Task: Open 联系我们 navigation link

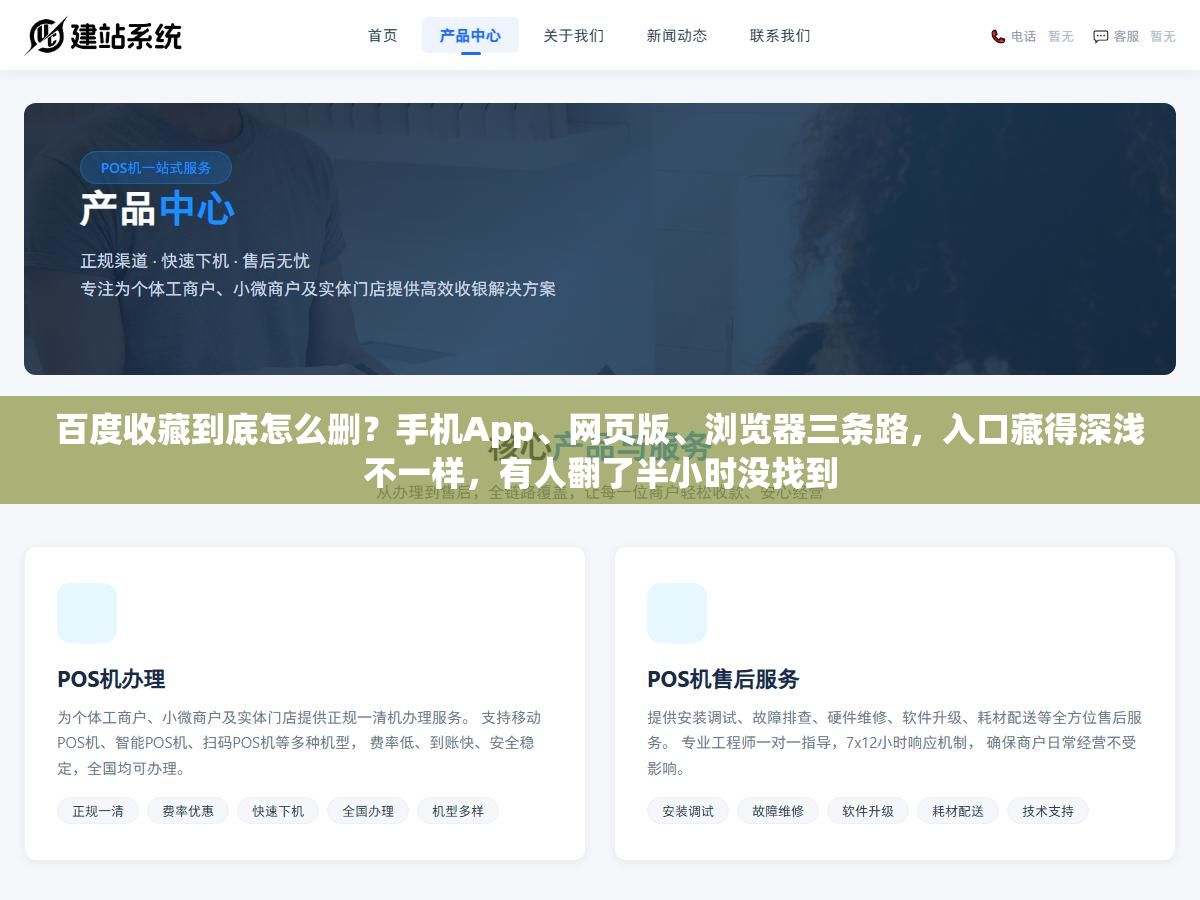Action: (x=780, y=35)
